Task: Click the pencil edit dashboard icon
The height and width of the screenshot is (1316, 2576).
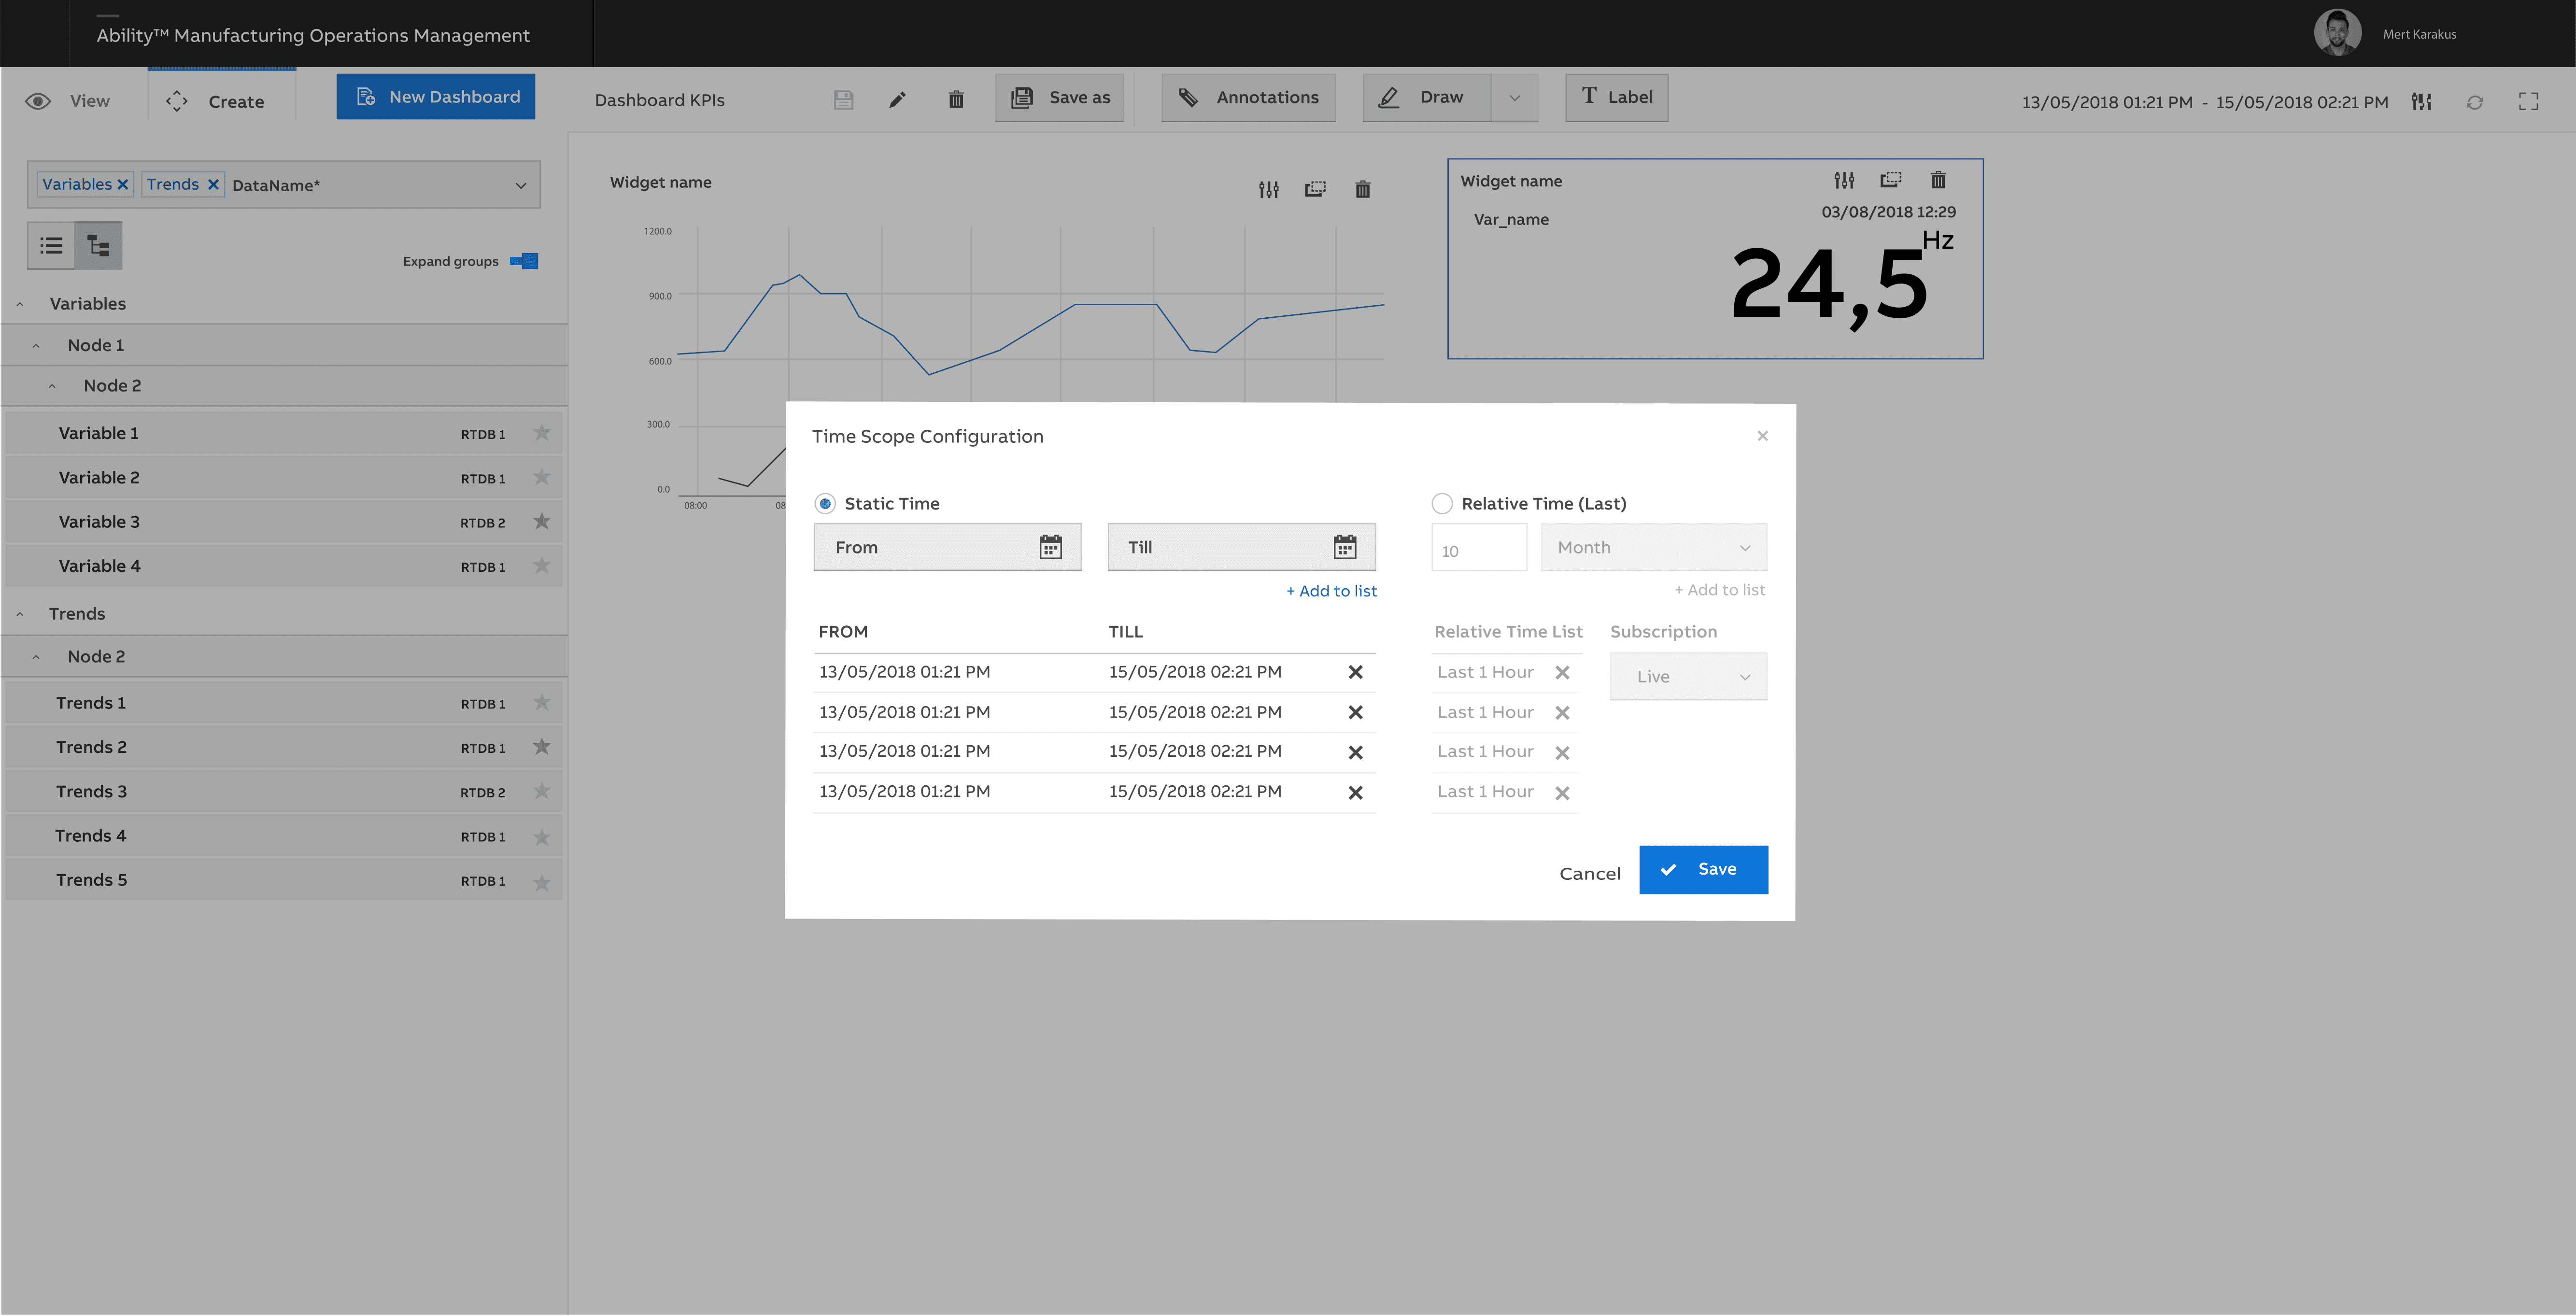Action: (897, 99)
